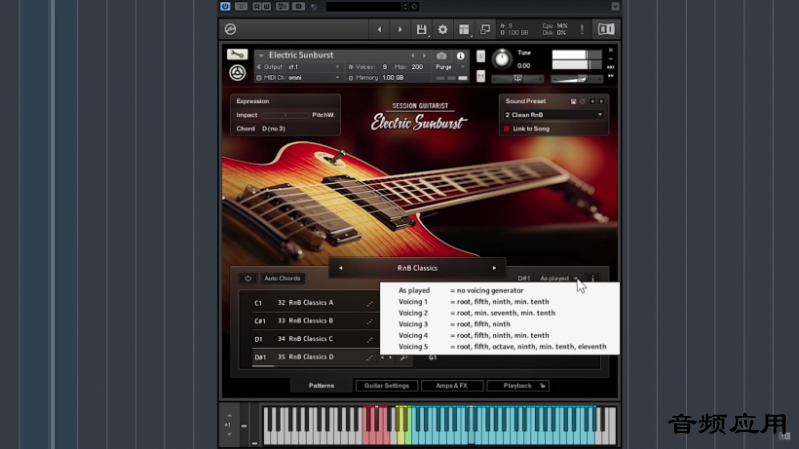Click the Tune knob
799x449 pixels.
coord(502,59)
